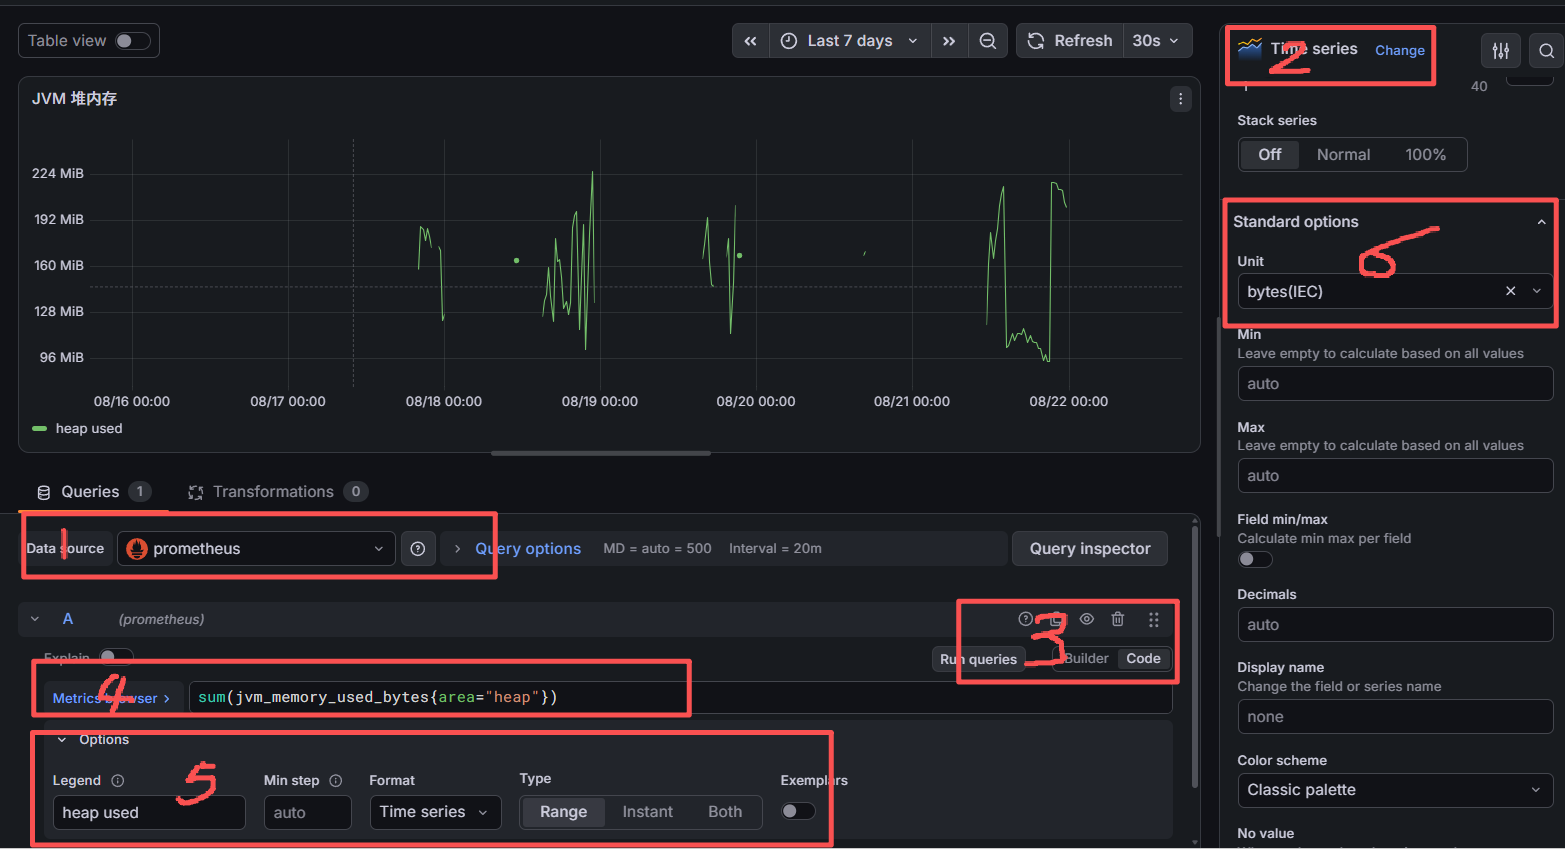Click the Legend info icon
Image resolution: width=1565 pixels, height=849 pixels.
tap(118, 781)
